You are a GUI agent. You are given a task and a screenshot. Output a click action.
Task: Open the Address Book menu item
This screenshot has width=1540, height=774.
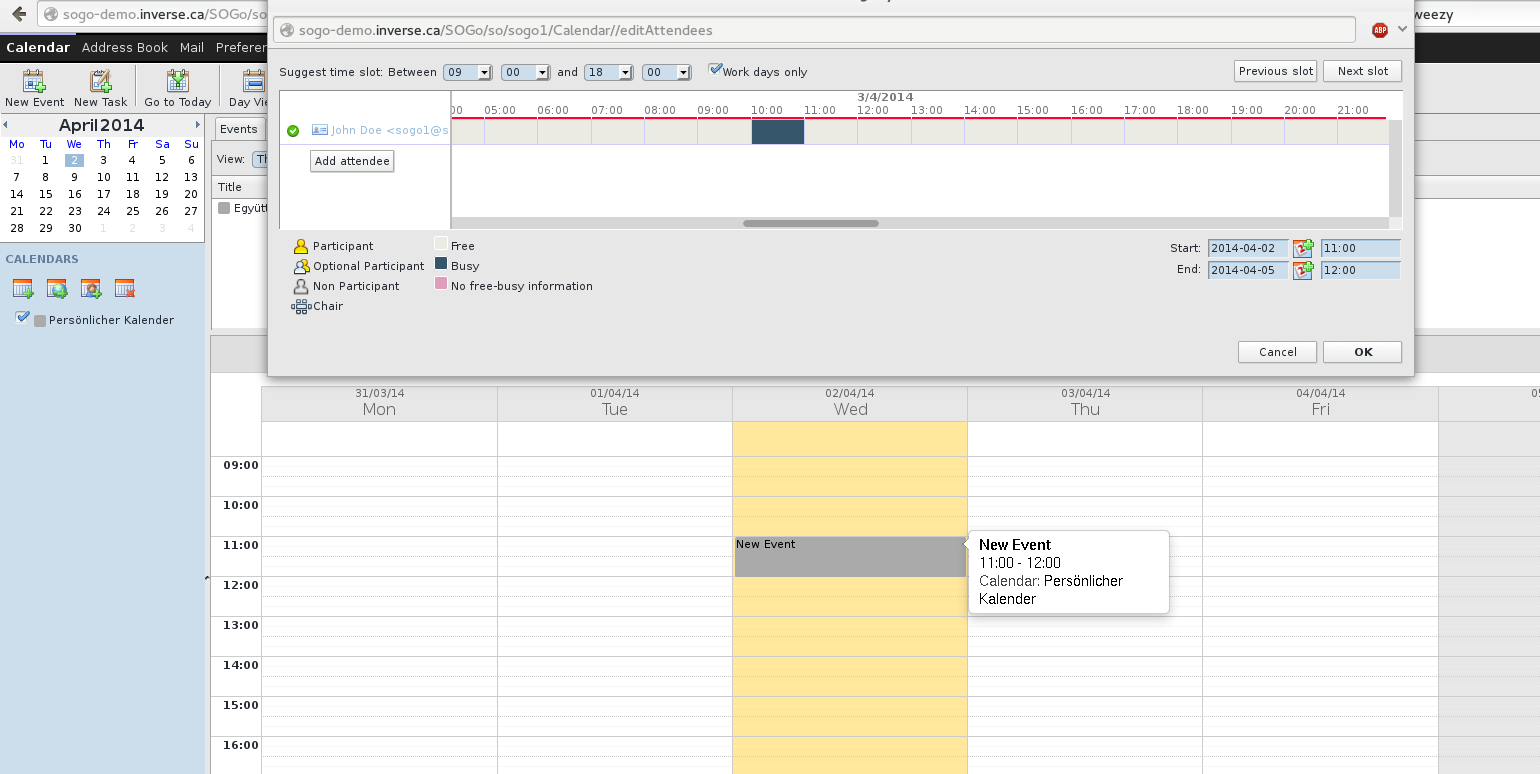pyautogui.click(x=125, y=47)
